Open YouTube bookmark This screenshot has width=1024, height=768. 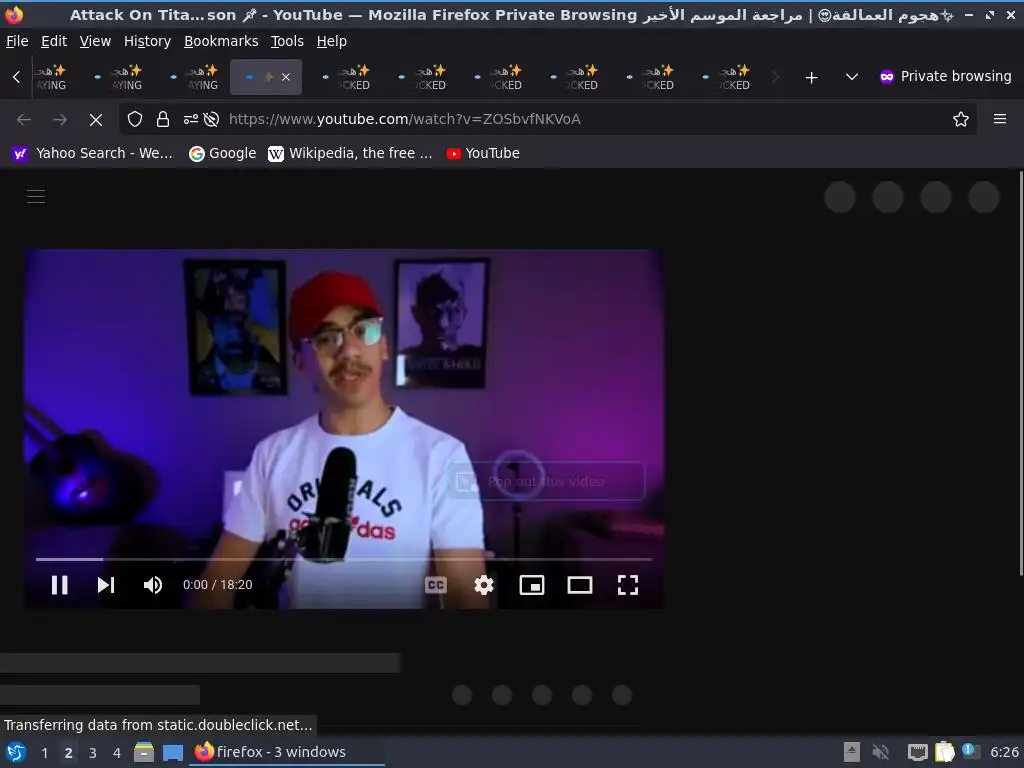point(483,153)
